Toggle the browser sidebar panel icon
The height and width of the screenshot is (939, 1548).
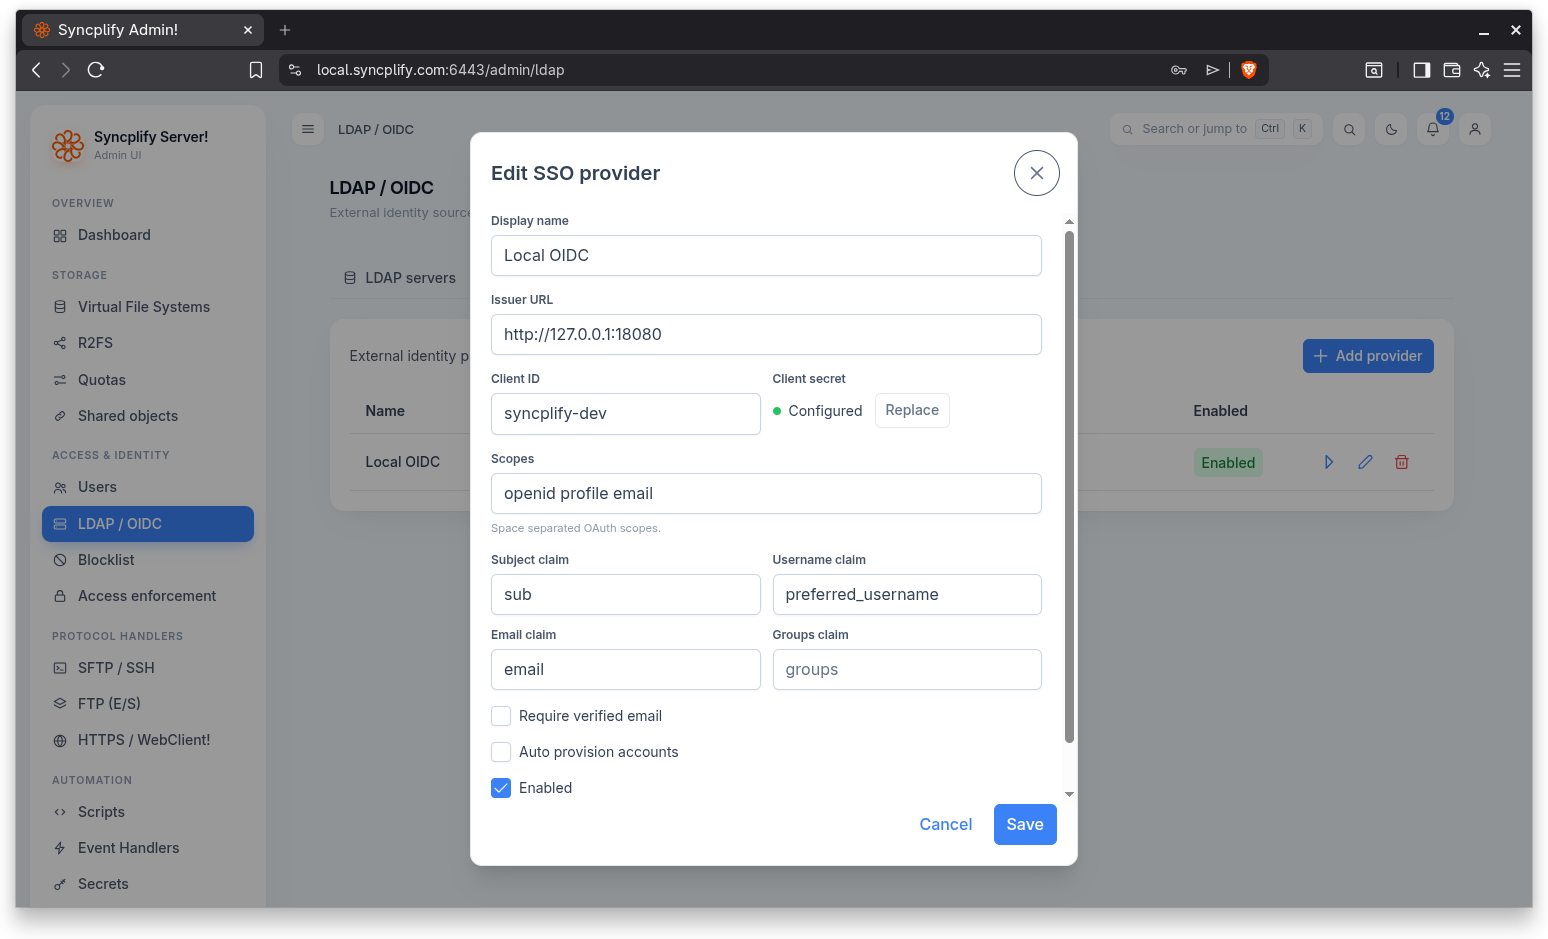click(1421, 70)
